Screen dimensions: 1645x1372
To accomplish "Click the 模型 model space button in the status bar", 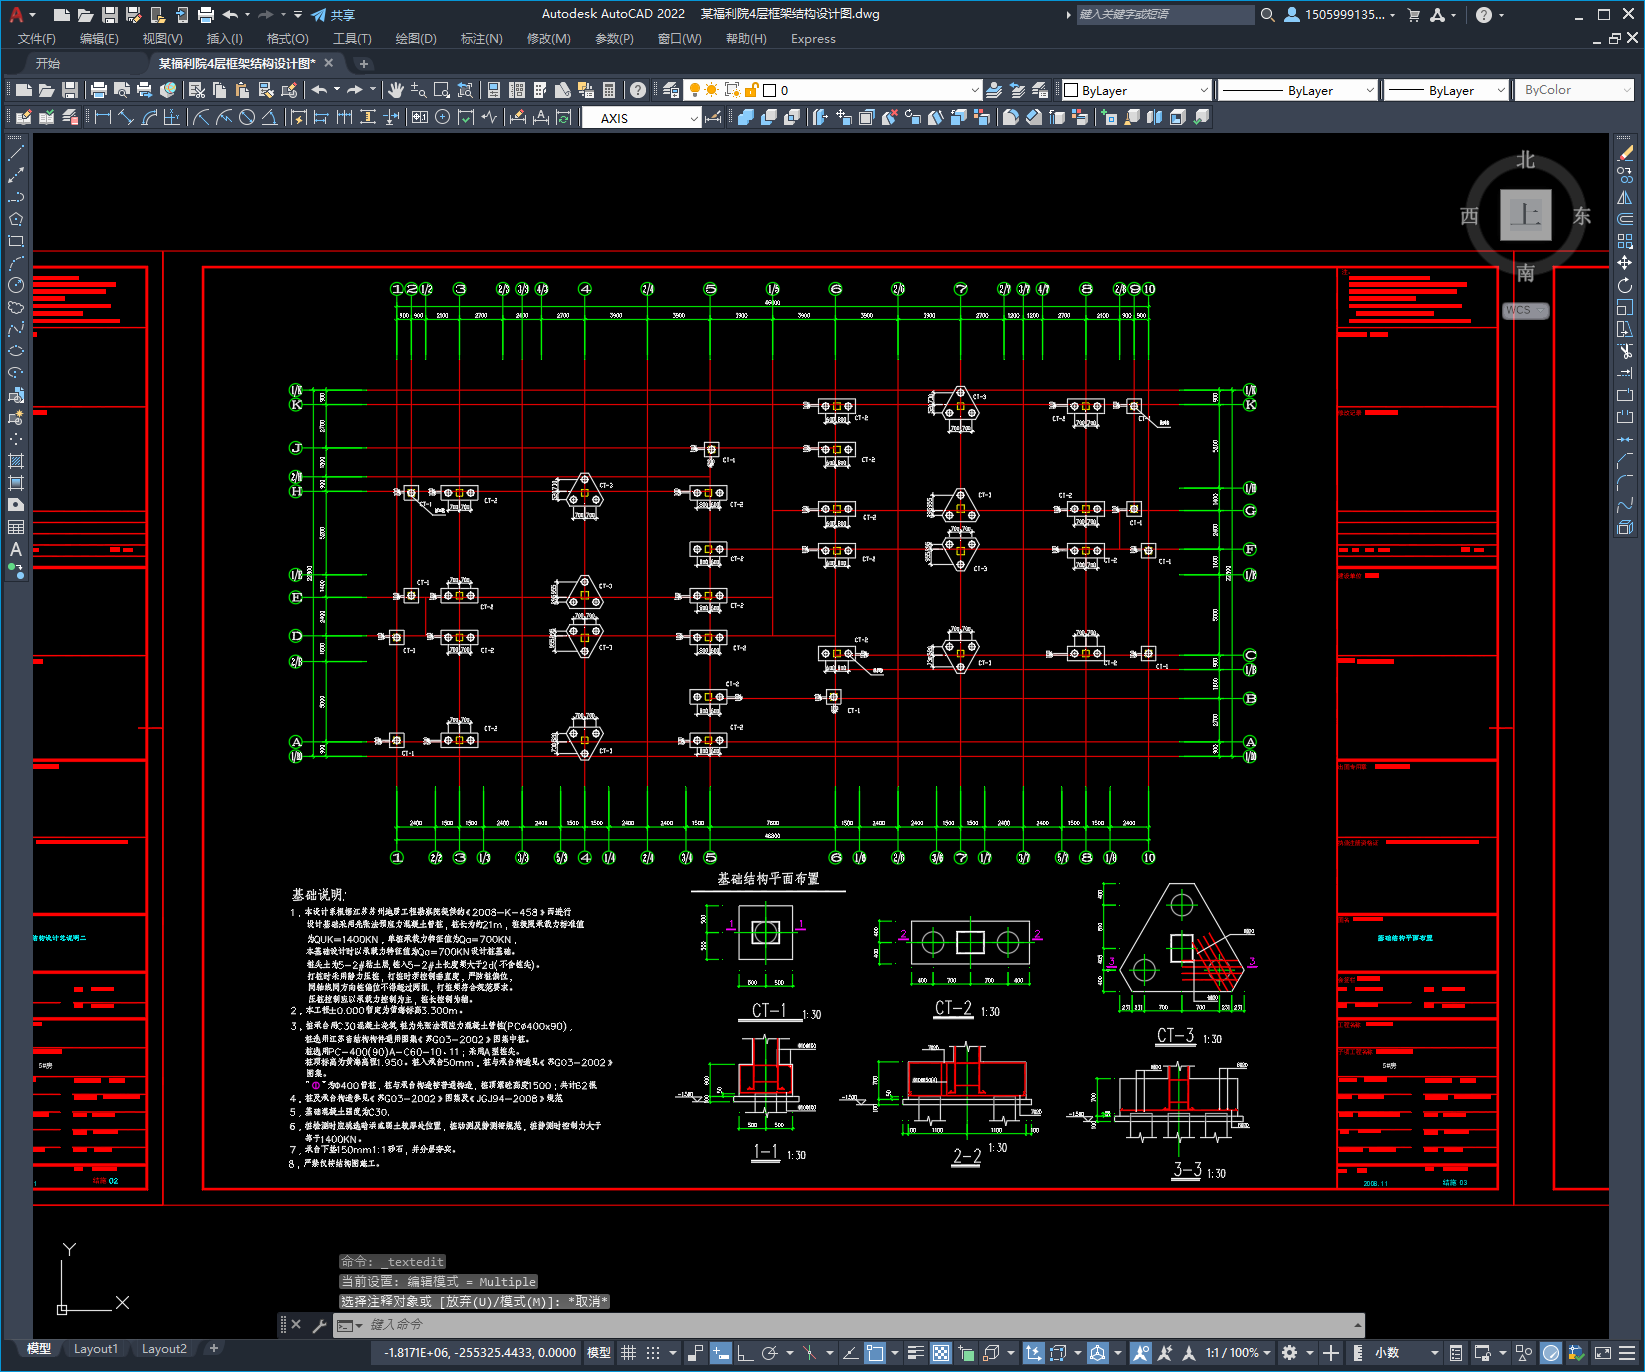I will coord(599,1353).
